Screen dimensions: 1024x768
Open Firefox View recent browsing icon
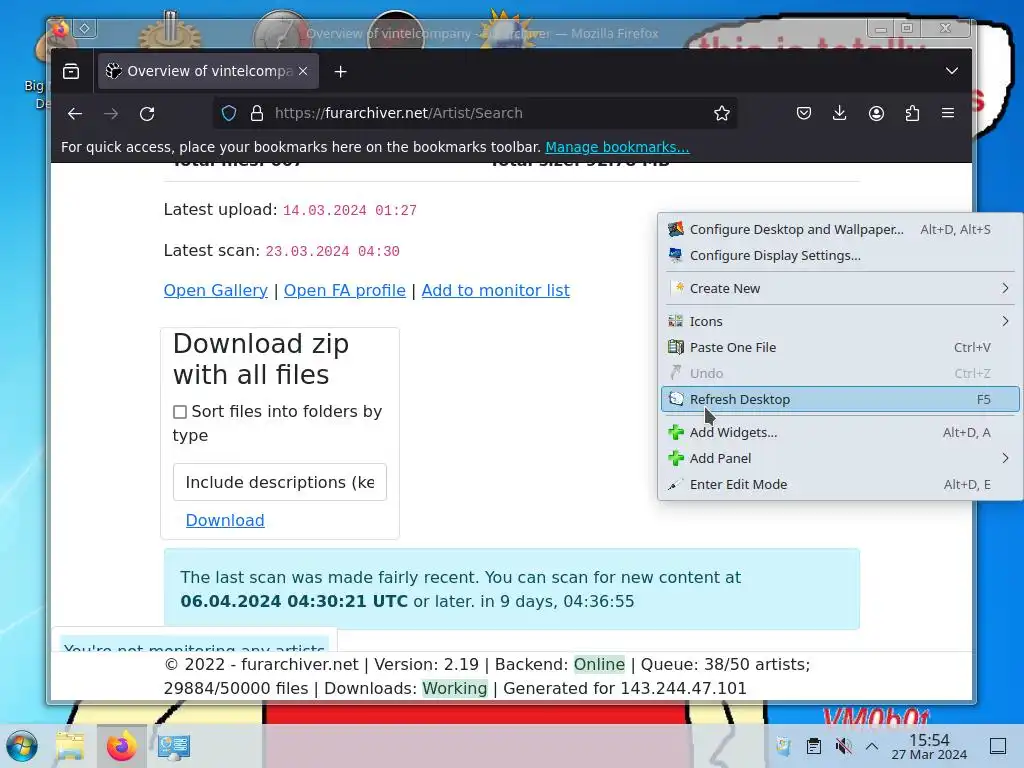pos(71,71)
